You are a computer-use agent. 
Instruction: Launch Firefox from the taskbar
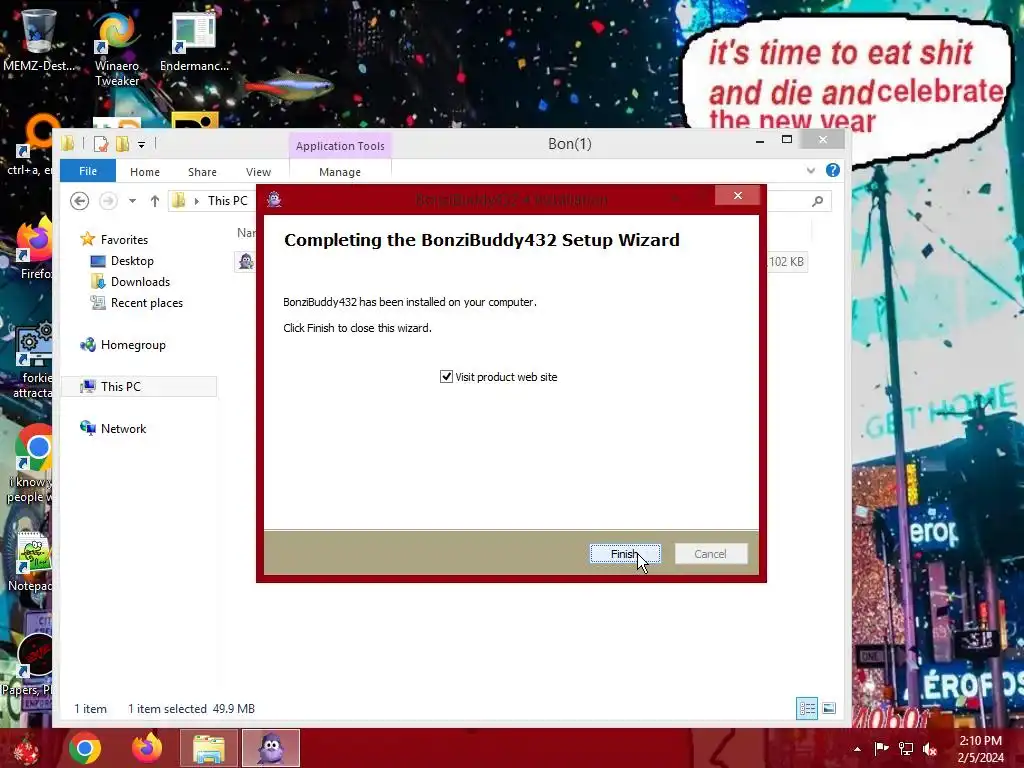[x=147, y=748]
